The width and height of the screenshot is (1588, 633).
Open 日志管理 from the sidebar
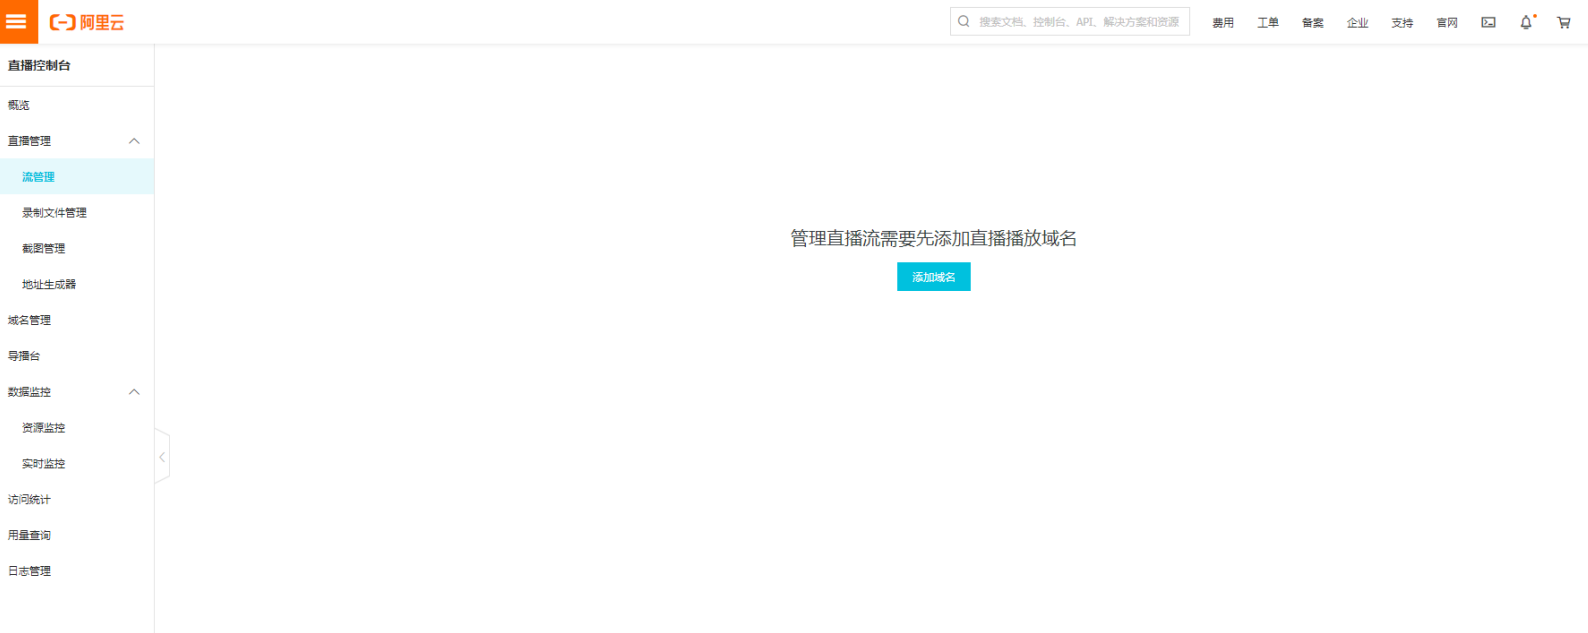29,571
